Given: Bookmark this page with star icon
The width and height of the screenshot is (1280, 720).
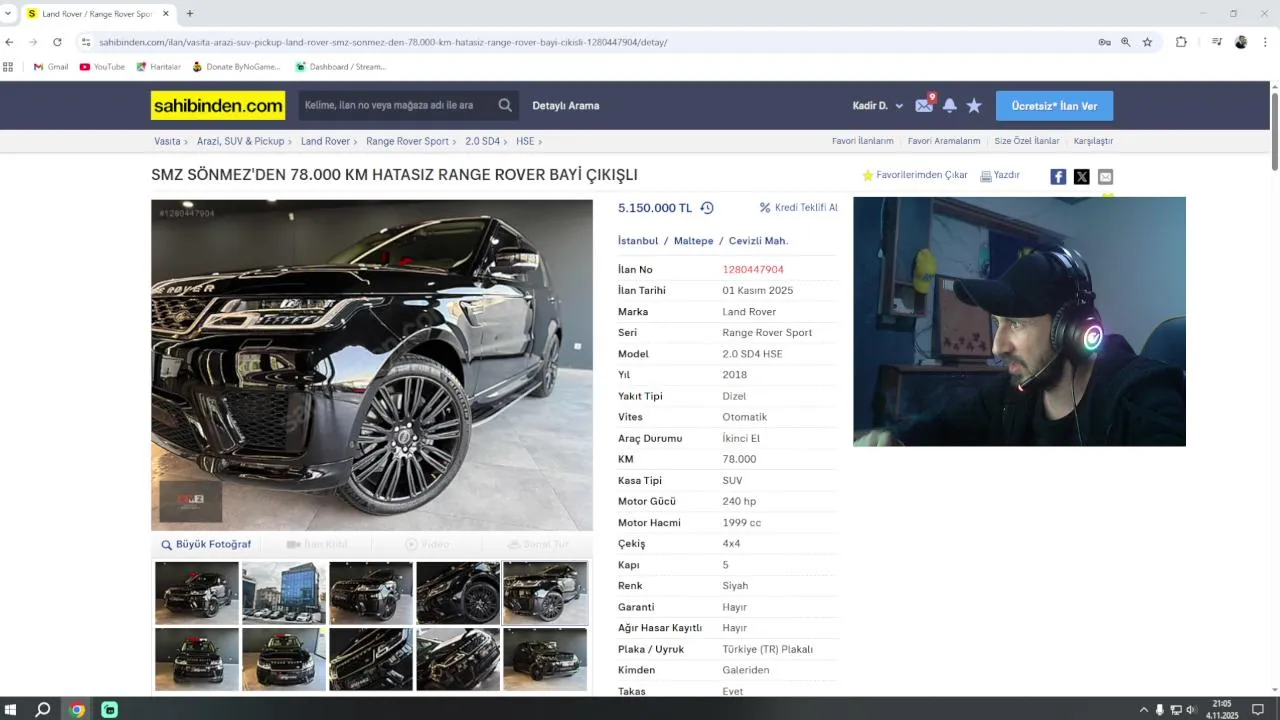Looking at the screenshot, I should click(x=1147, y=42).
